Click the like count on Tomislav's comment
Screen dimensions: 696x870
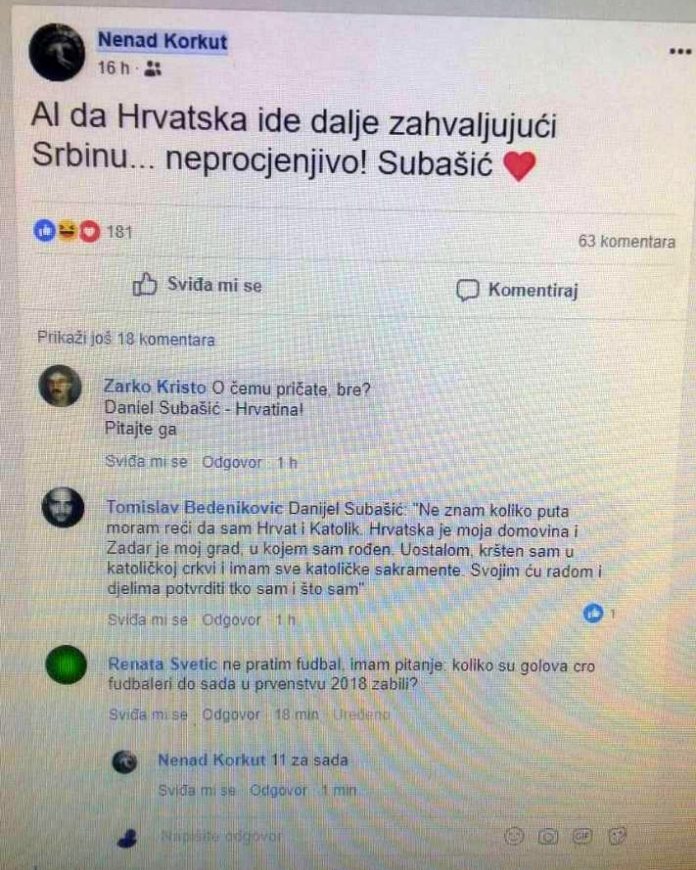point(599,613)
